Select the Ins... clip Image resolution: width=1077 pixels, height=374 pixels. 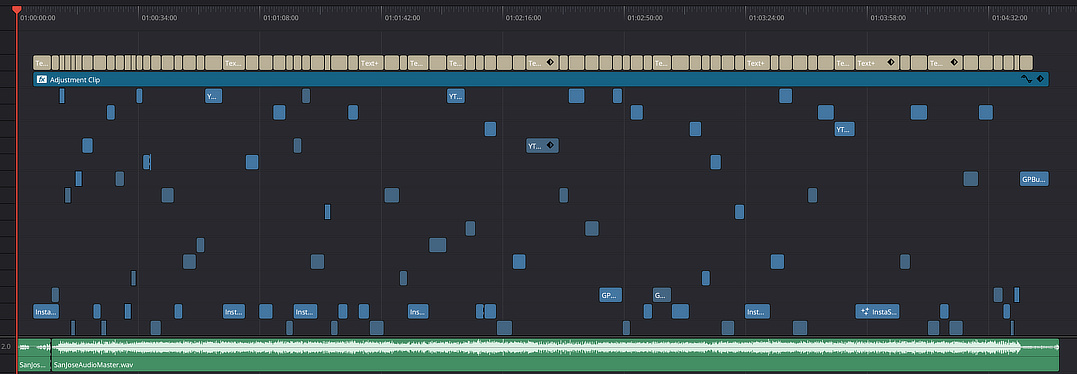(418, 312)
